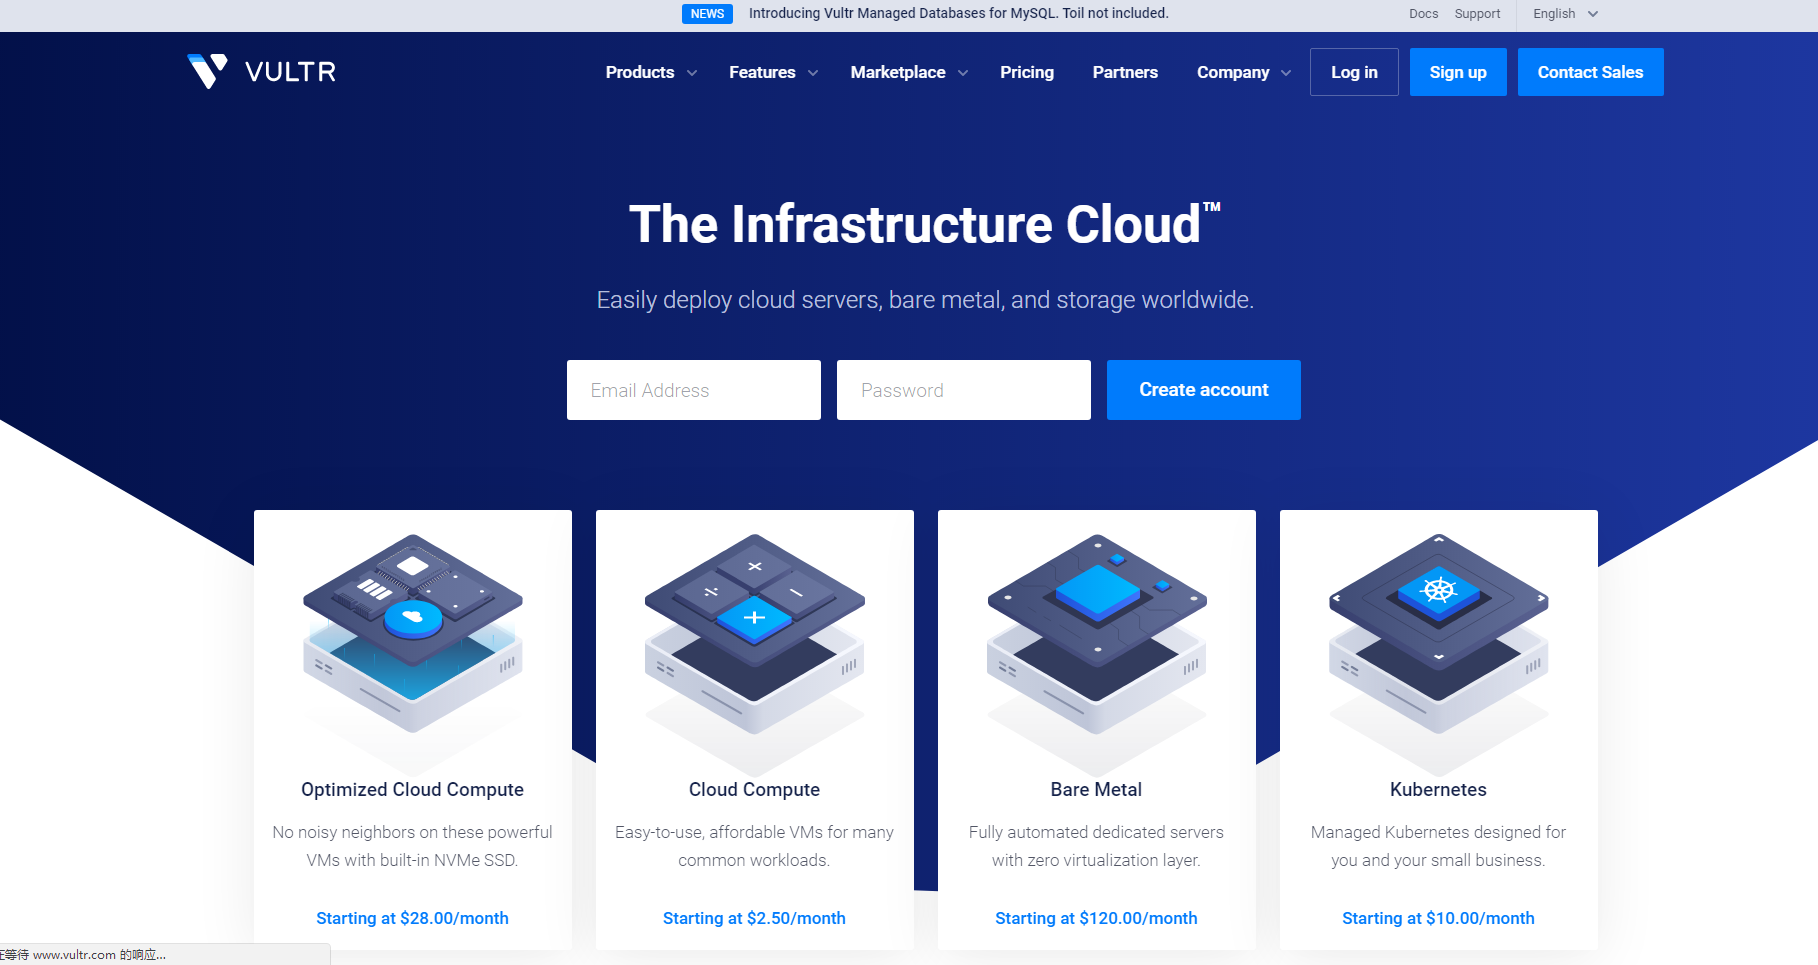Screen dimensions: 1818x965
Task: Open the Products menu
Action: [x=640, y=72]
